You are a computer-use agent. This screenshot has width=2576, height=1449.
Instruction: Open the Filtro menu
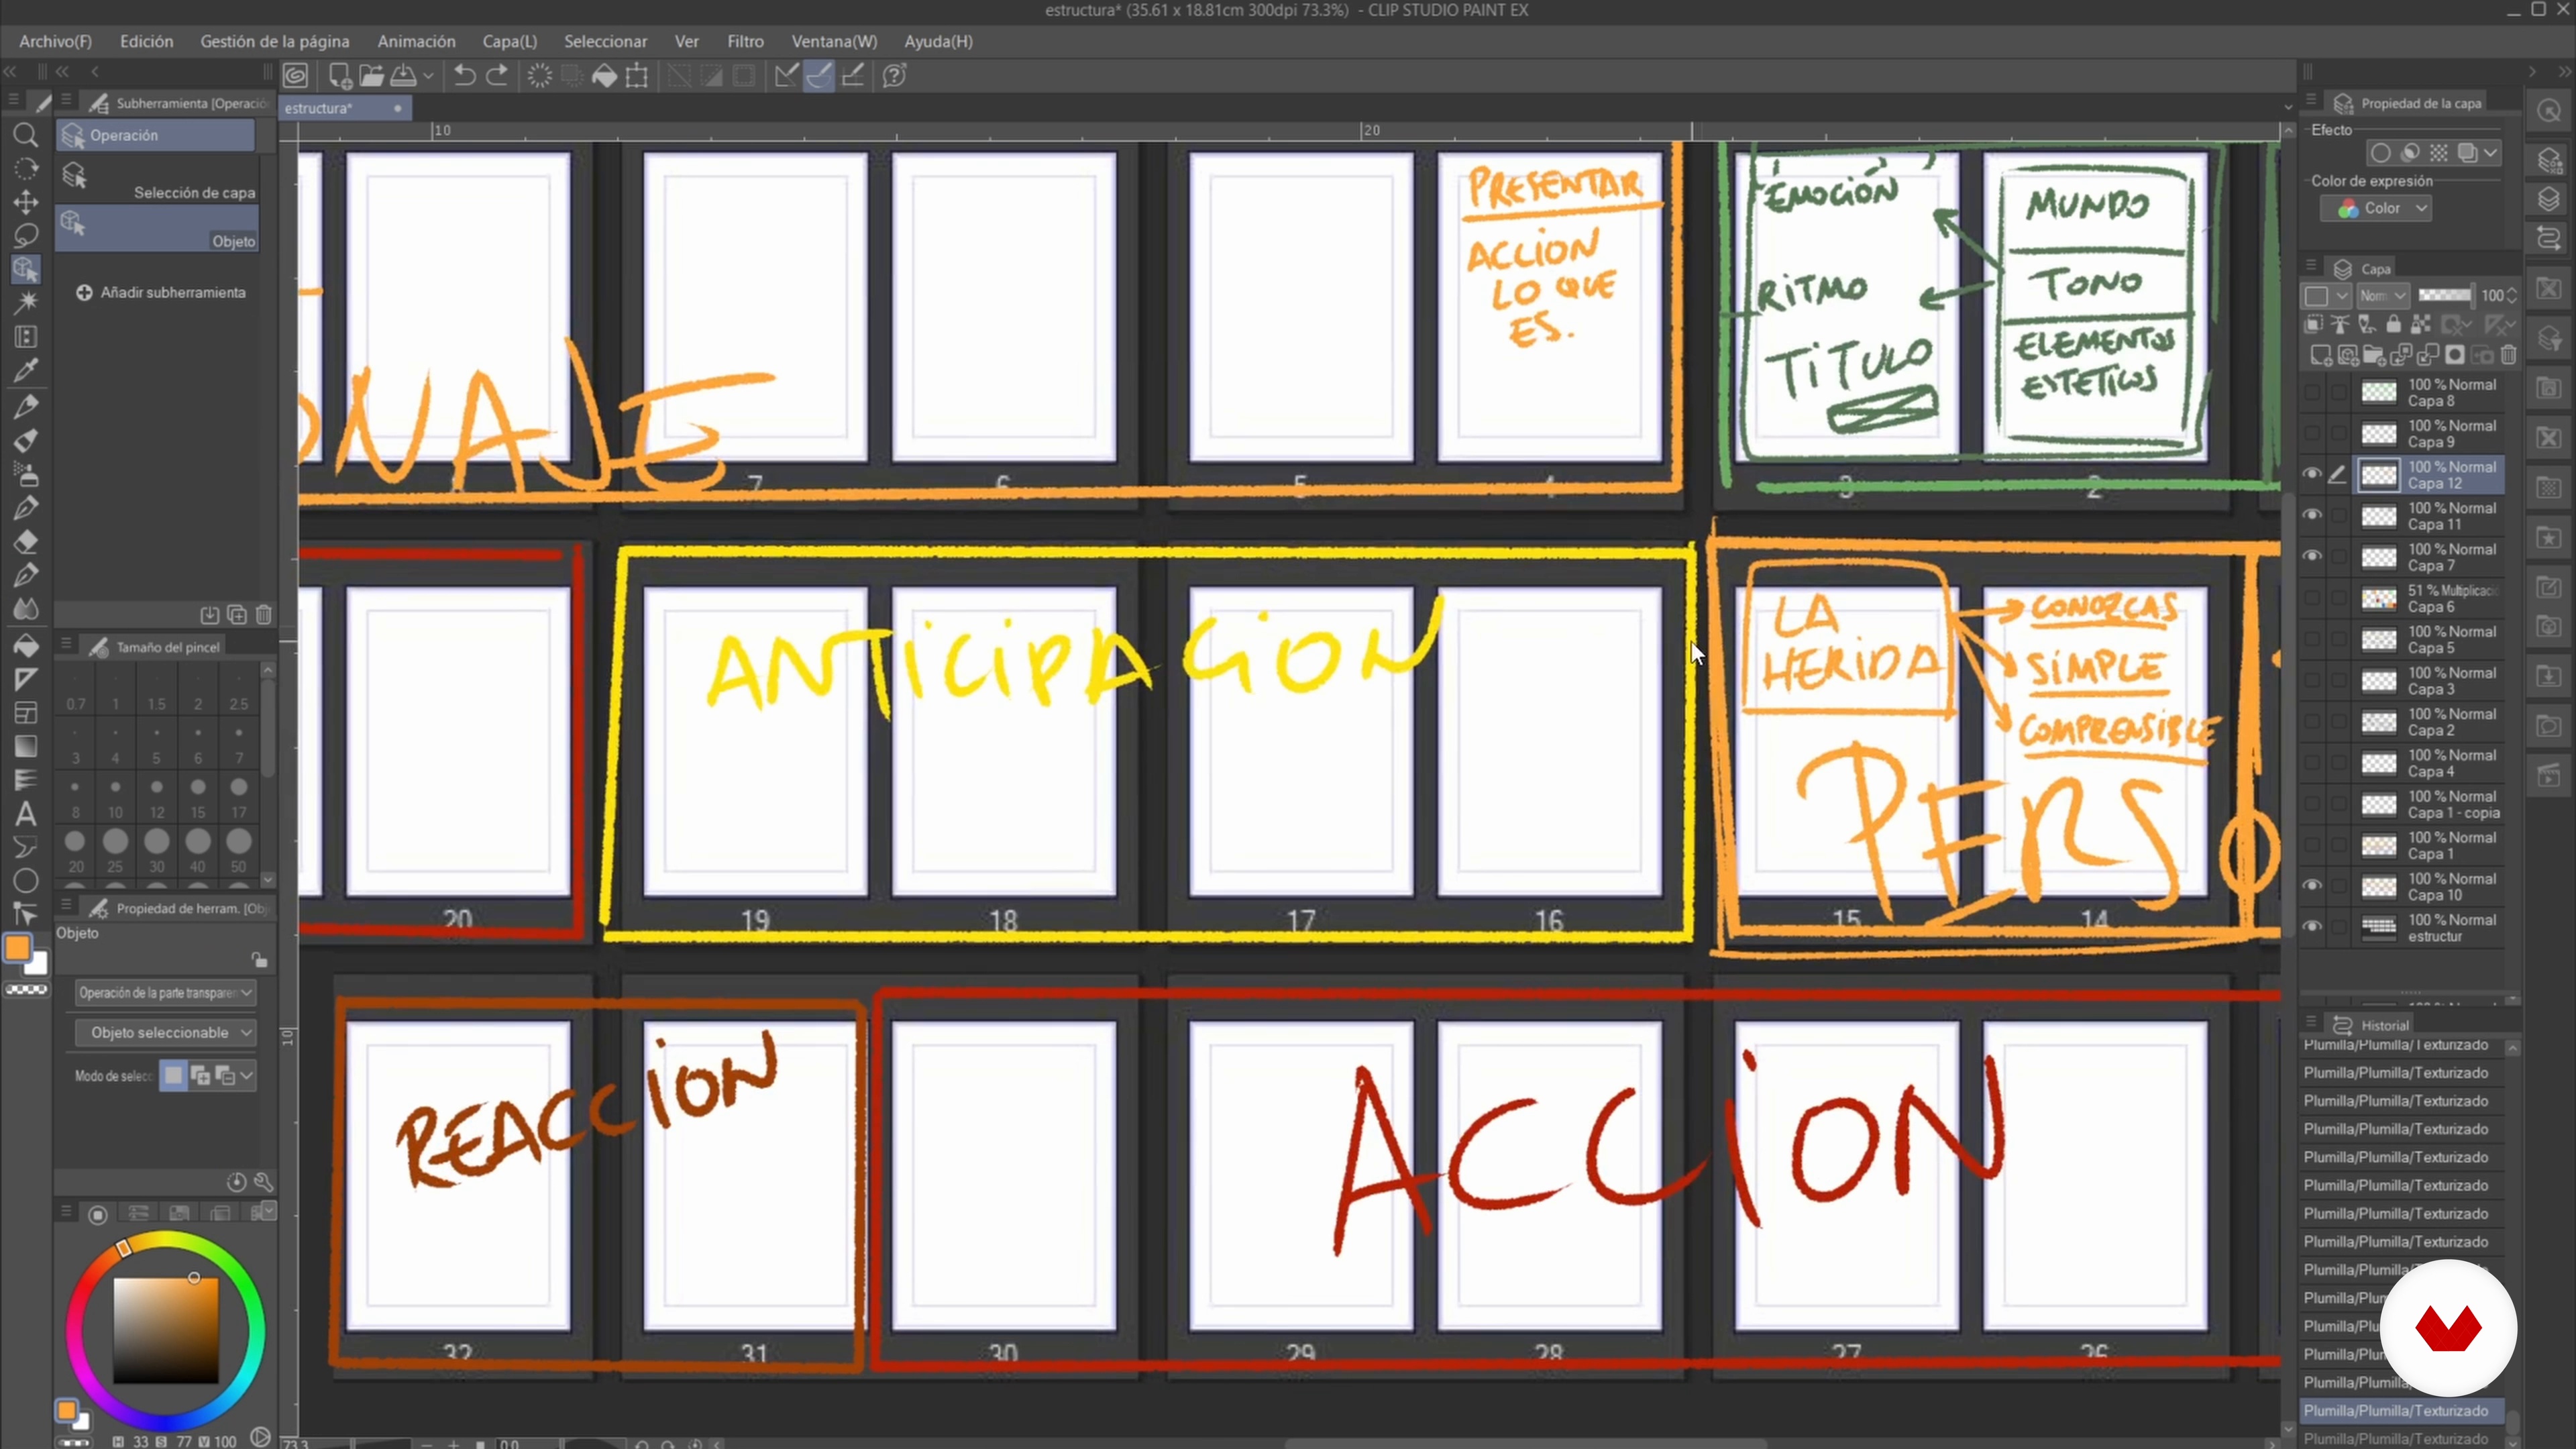click(x=745, y=42)
